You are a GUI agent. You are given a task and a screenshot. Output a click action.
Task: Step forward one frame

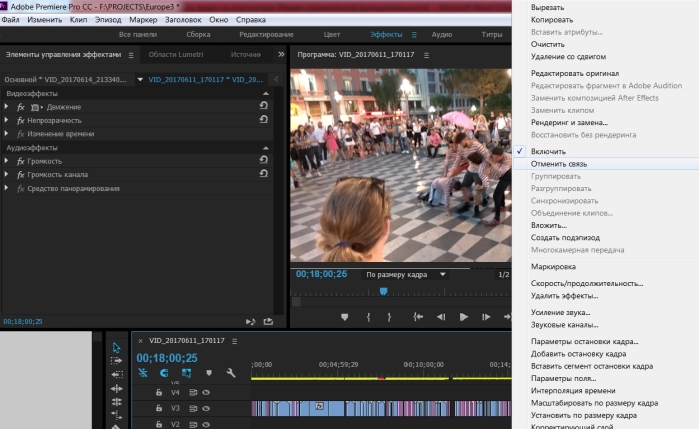(486, 317)
